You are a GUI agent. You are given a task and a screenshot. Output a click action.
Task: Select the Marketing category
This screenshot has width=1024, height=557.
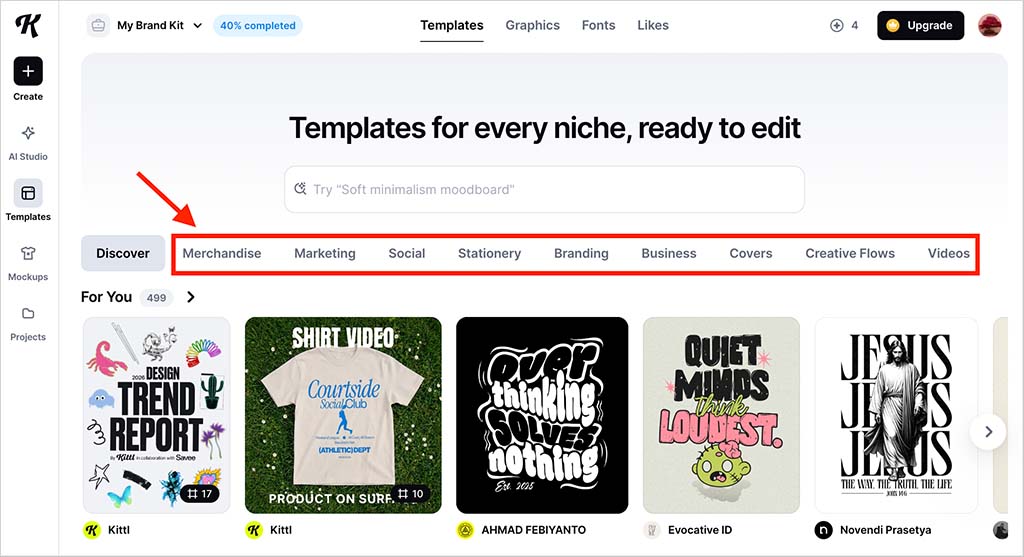click(325, 253)
